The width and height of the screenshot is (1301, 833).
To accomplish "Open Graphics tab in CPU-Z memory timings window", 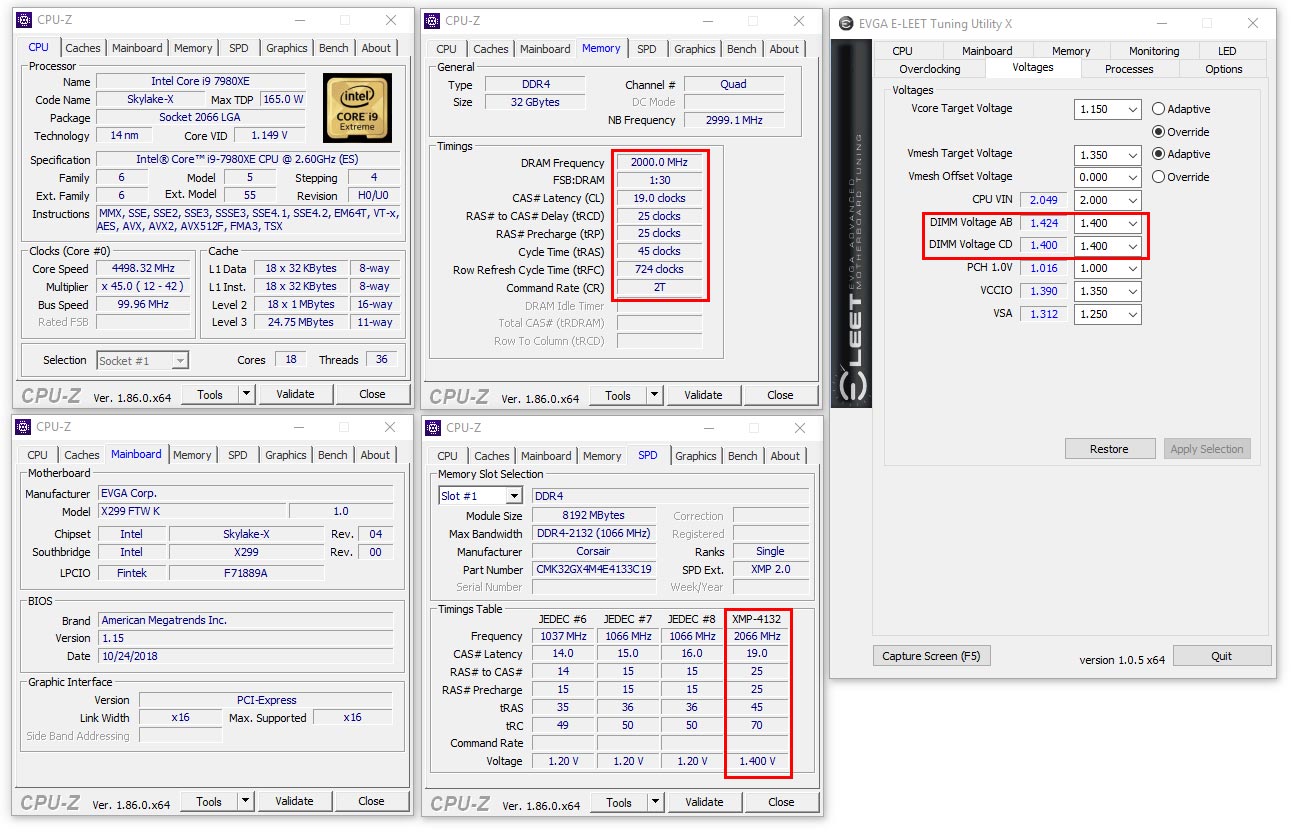I will click(695, 49).
